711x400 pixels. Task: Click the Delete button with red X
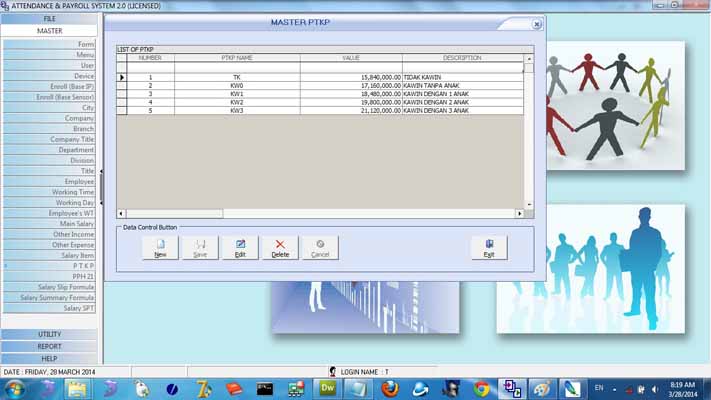[280, 248]
